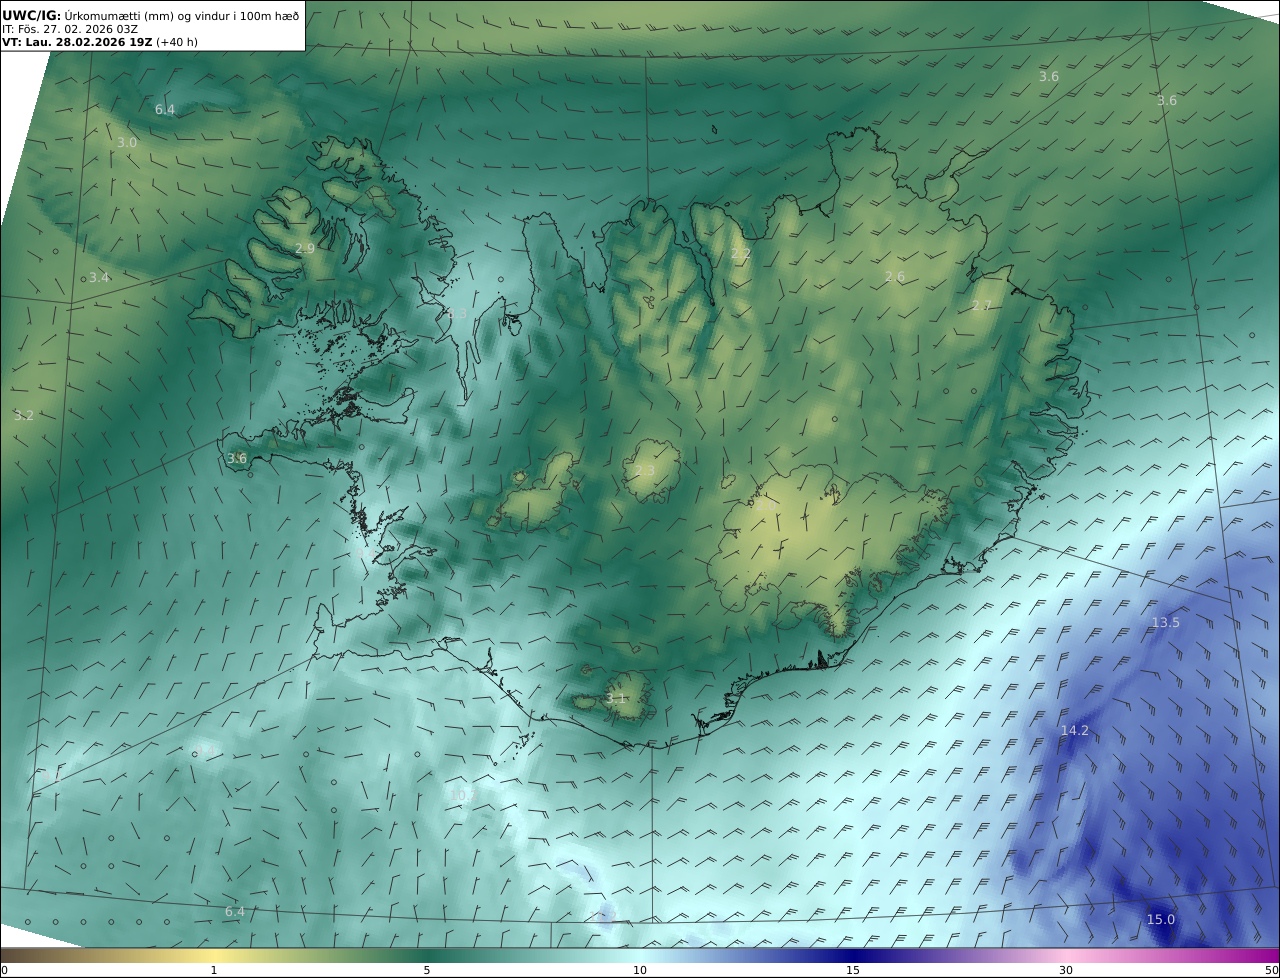Screen dimensions: 1280x978
Task: Click the 3.2 value label
Action: (24, 415)
